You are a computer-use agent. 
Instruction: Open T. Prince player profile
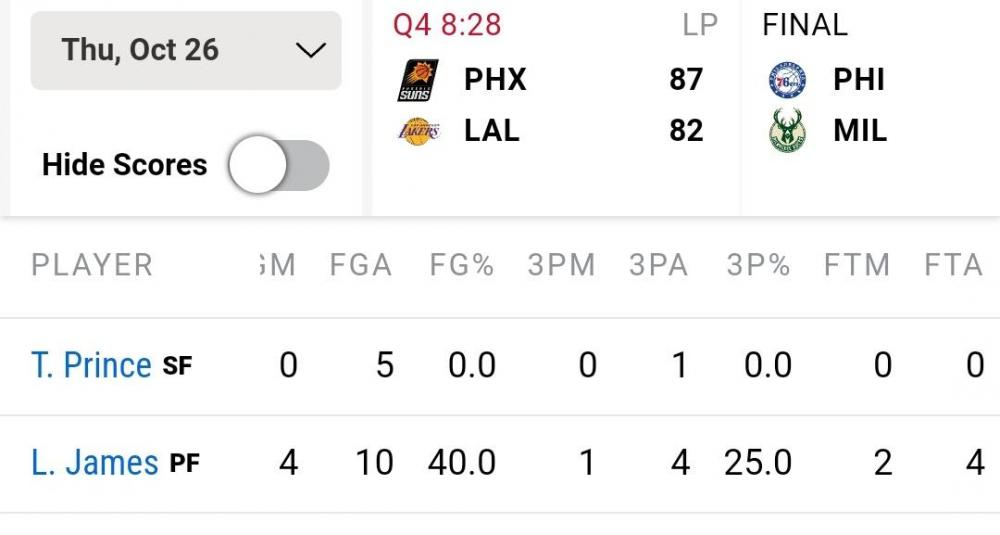coord(91,366)
